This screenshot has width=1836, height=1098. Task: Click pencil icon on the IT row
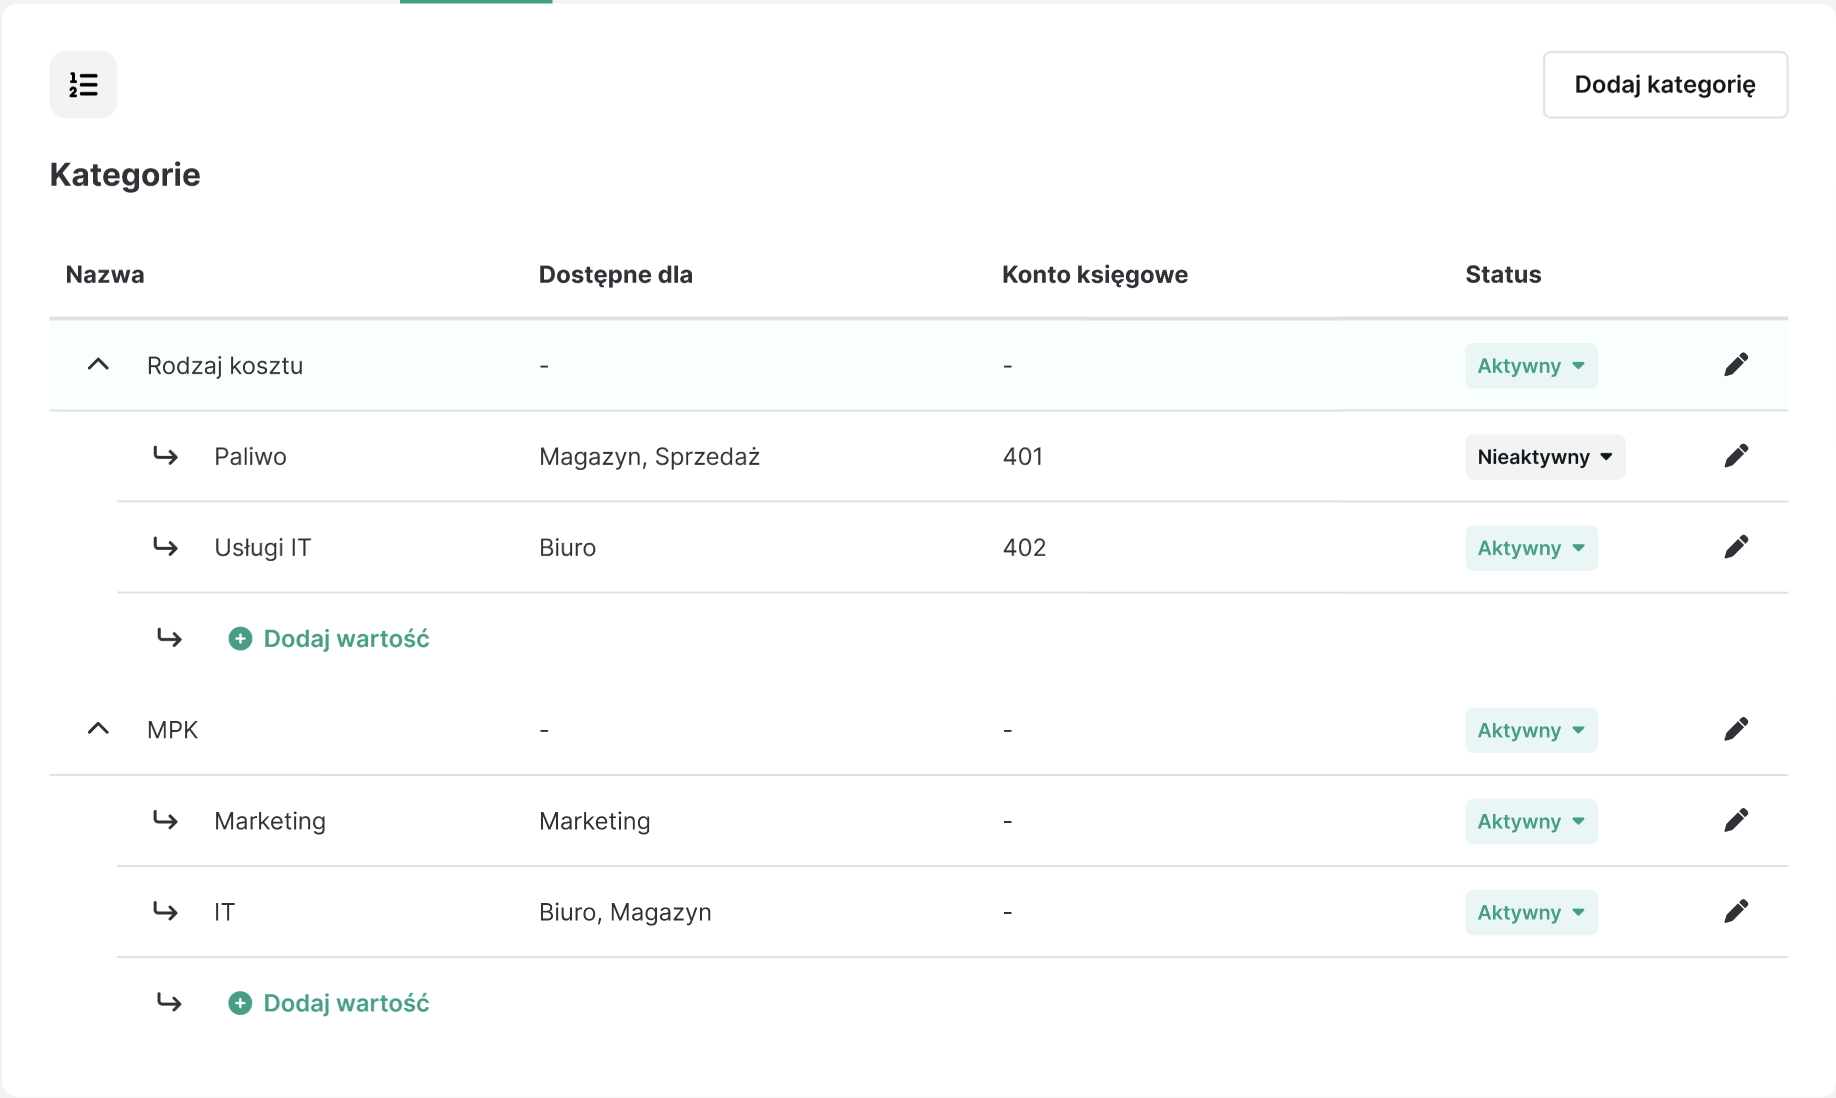[1736, 911]
